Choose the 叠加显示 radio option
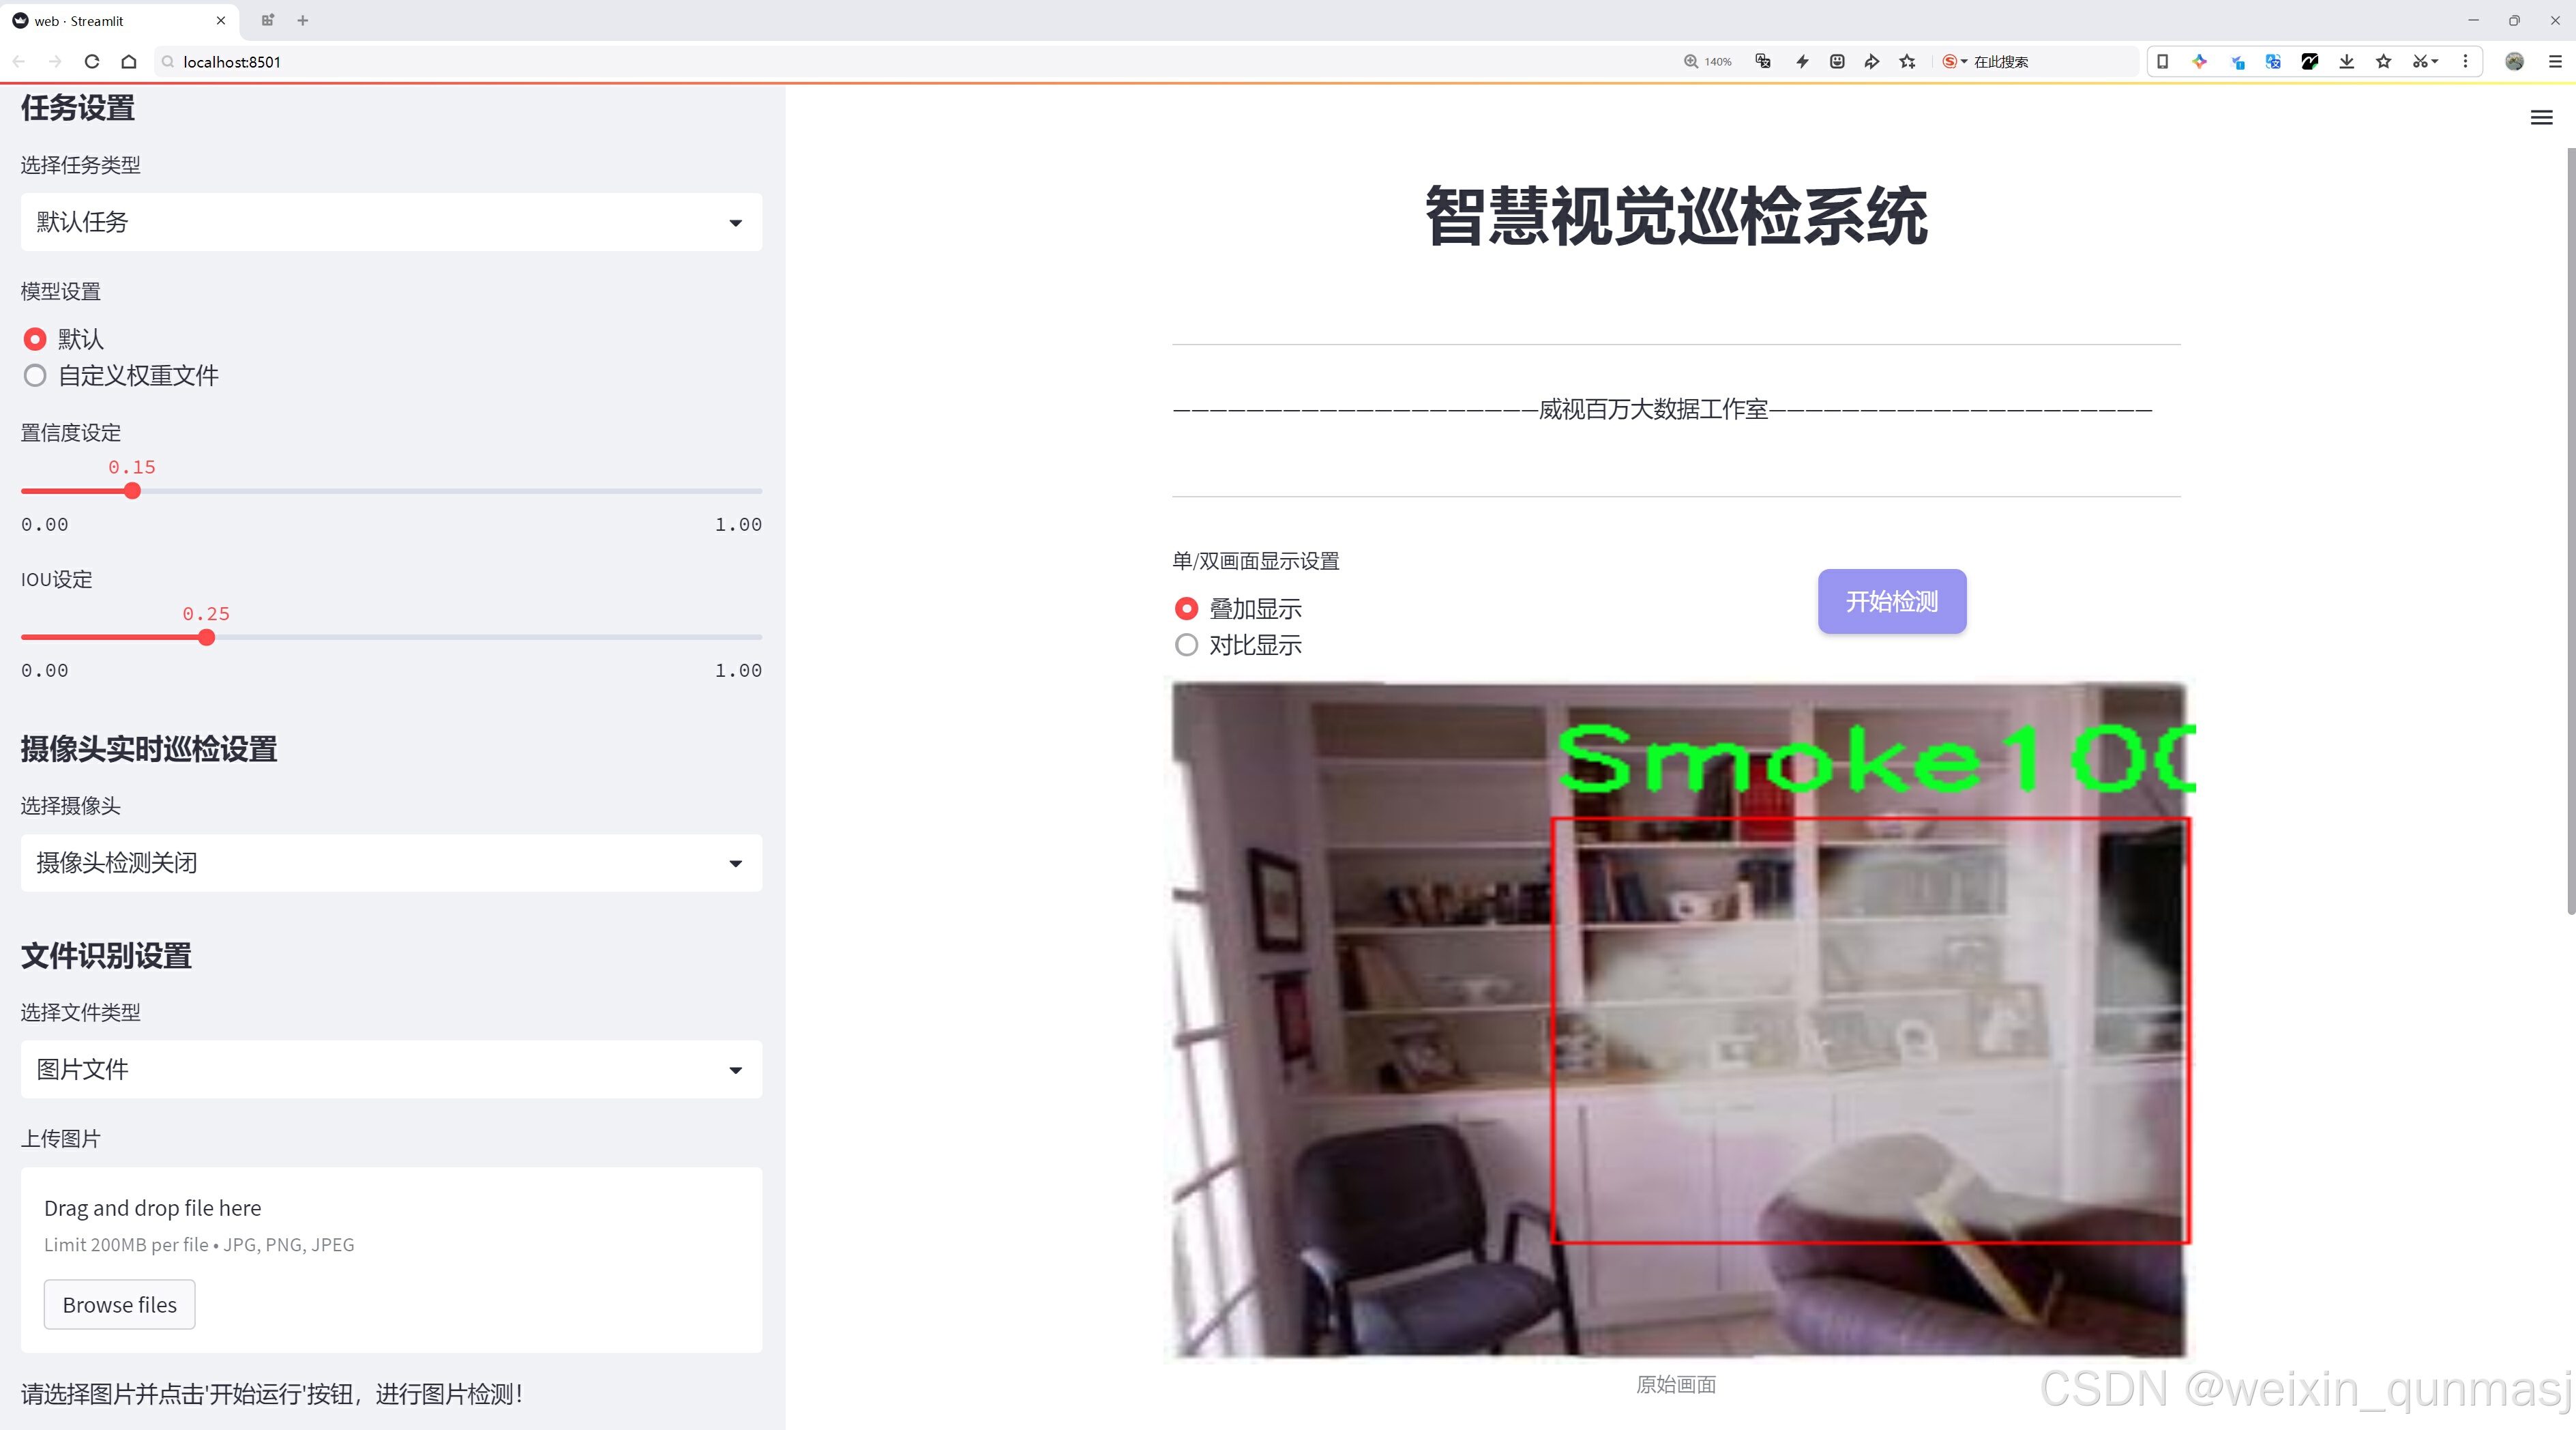The width and height of the screenshot is (2576, 1430). click(1186, 609)
